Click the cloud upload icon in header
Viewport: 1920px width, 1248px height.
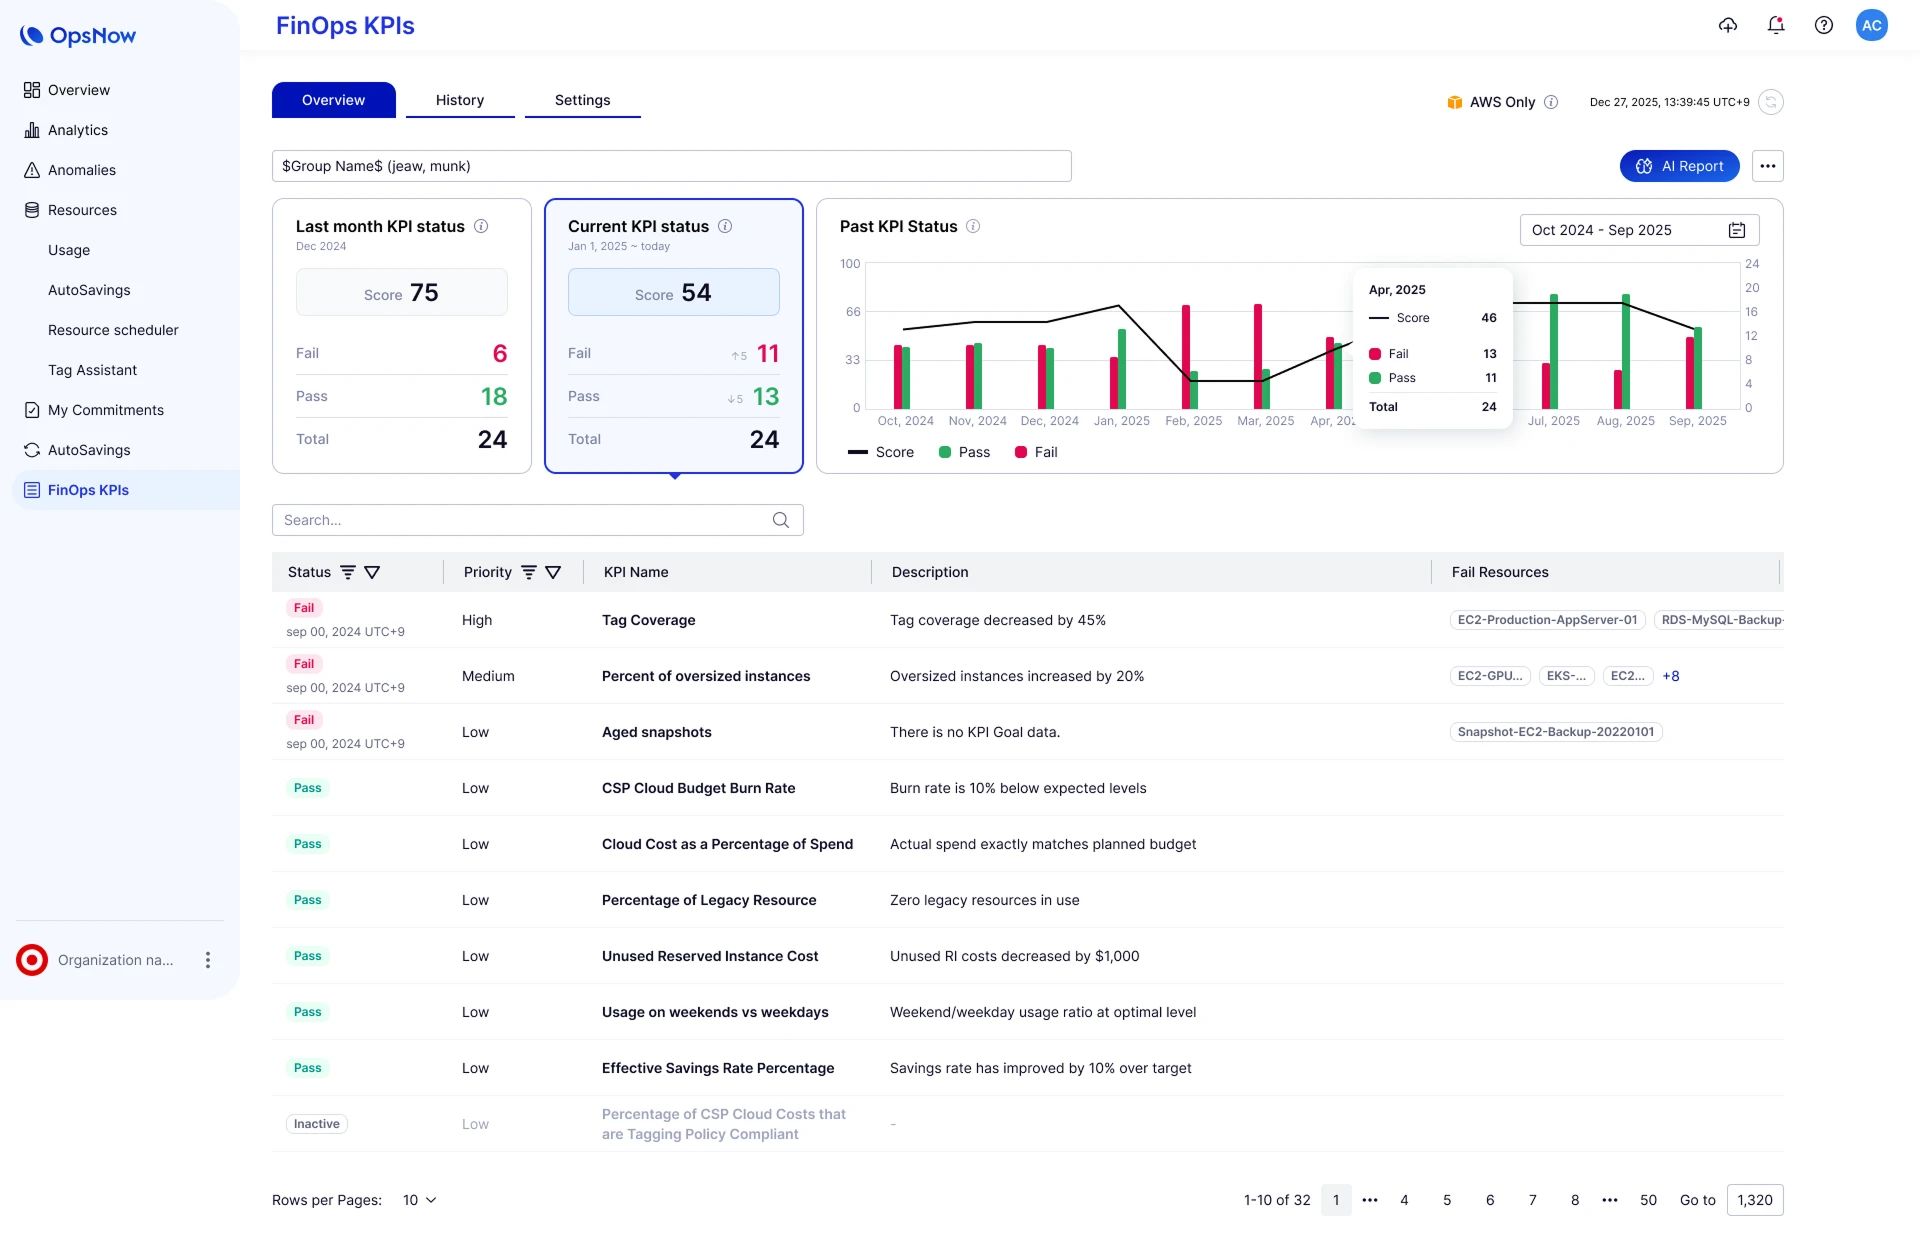click(1728, 26)
